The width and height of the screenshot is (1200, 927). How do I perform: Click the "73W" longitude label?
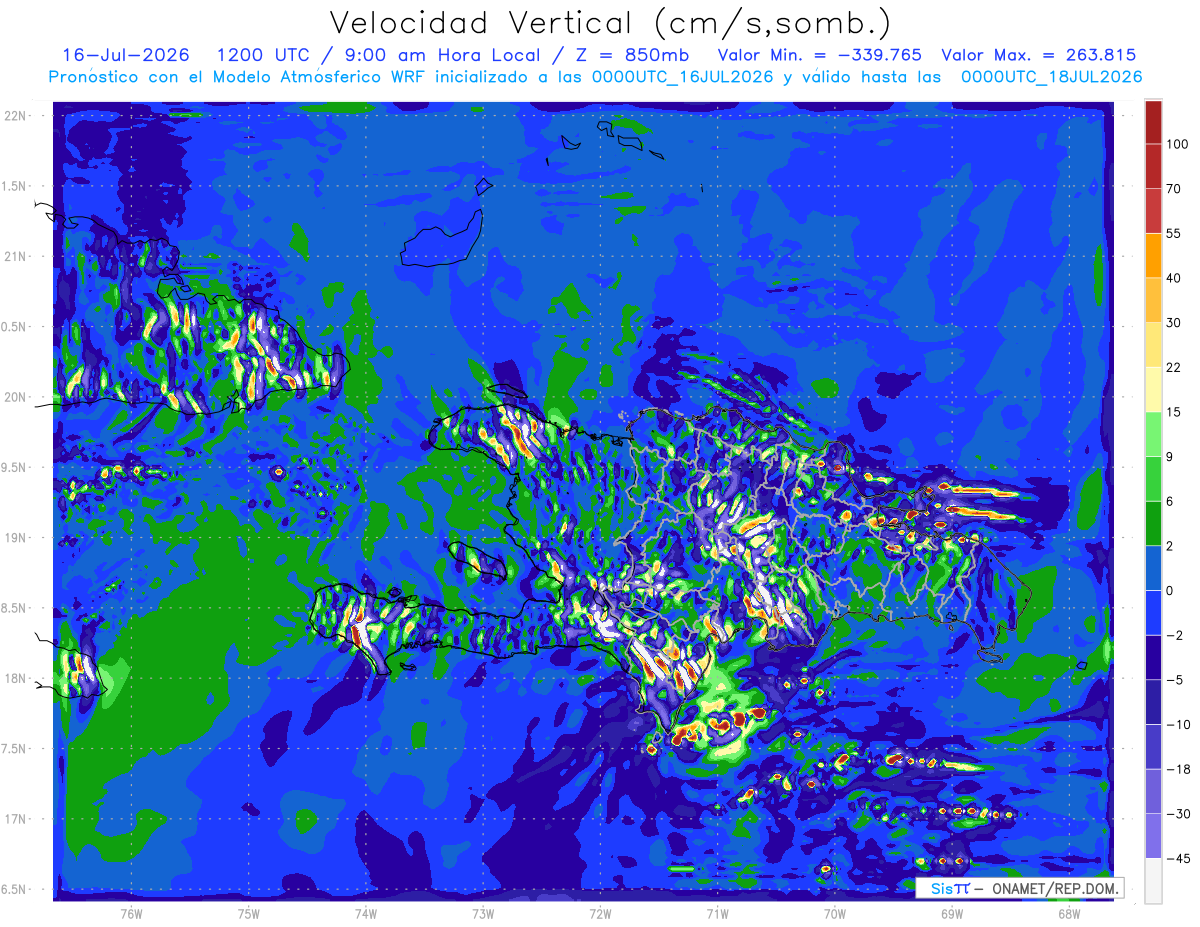pyautogui.click(x=483, y=914)
